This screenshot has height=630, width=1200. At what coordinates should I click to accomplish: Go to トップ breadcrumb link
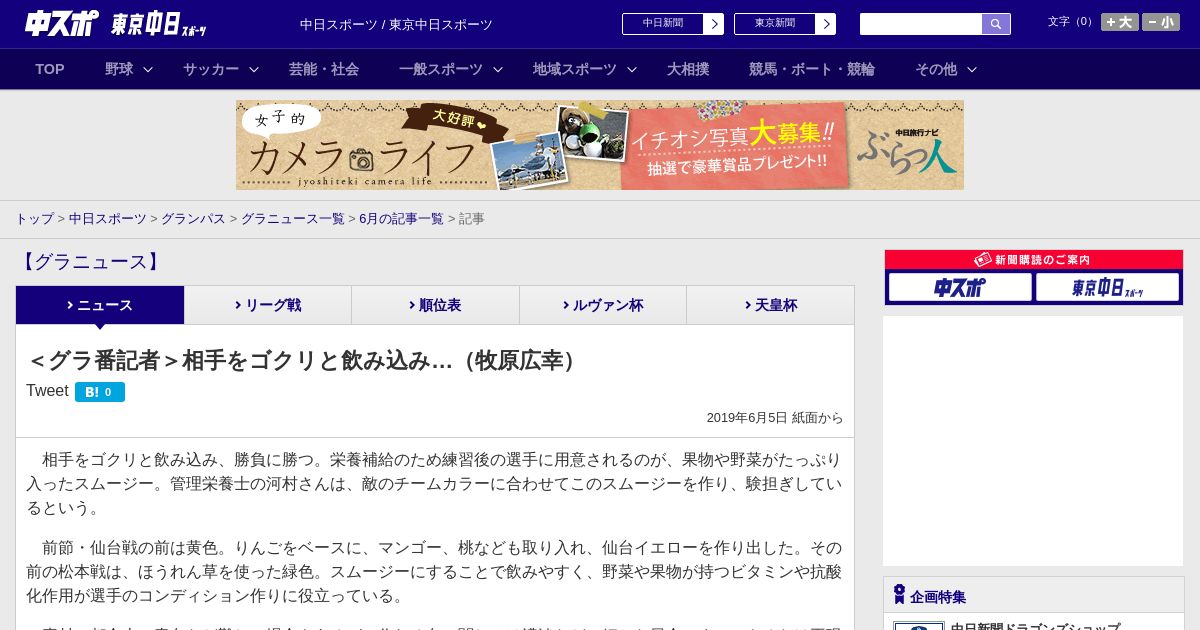[34, 218]
